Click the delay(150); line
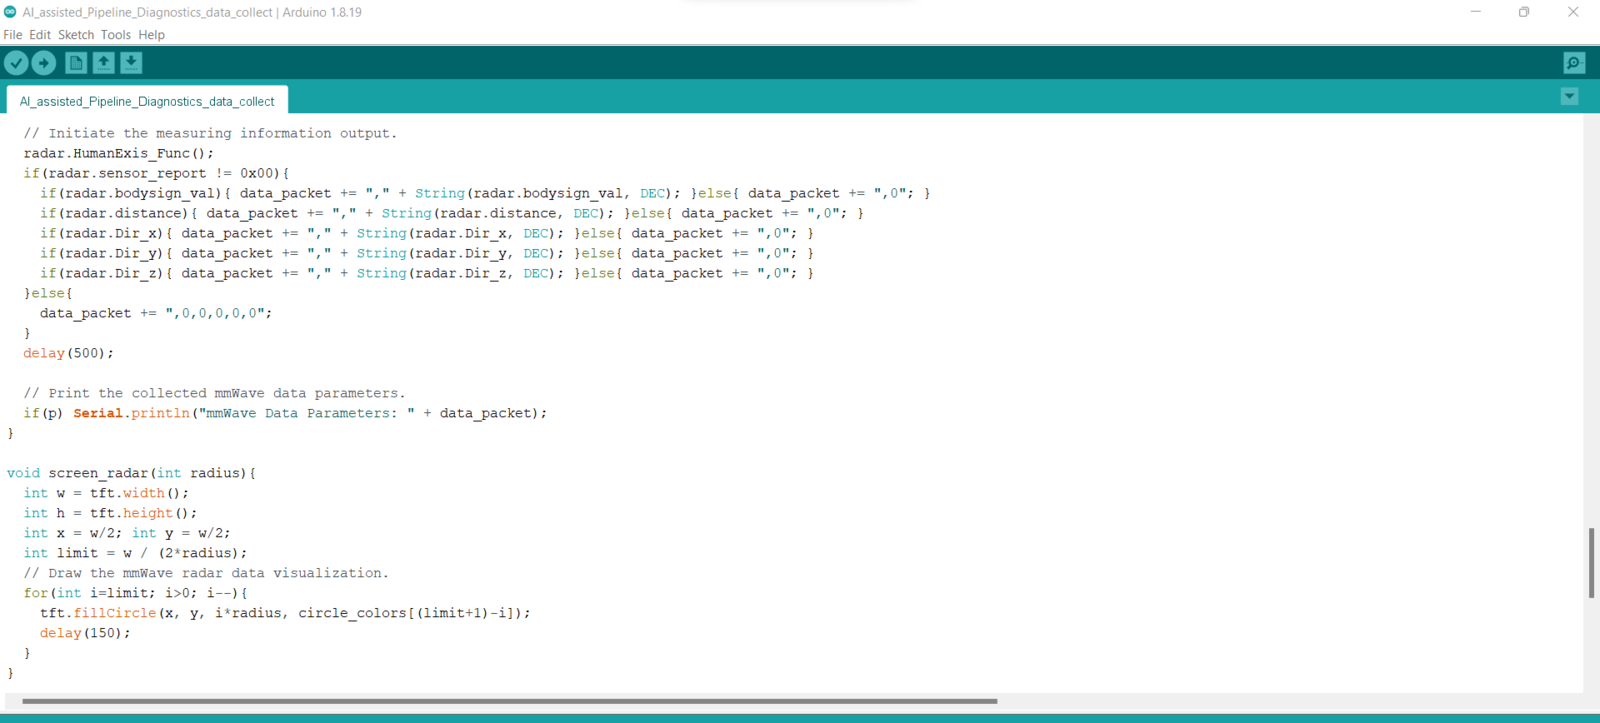1600x723 pixels. pyautogui.click(x=85, y=633)
